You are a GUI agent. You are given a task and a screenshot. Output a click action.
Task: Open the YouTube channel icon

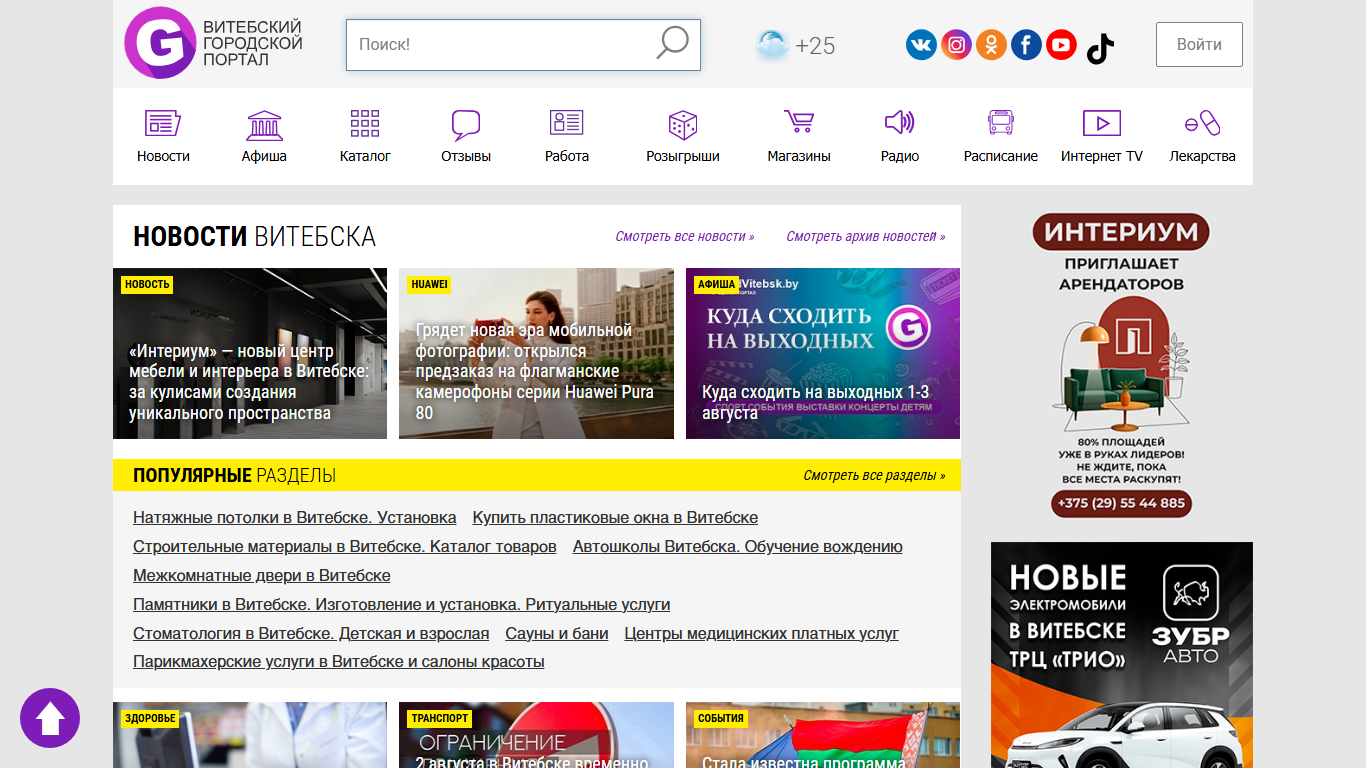click(x=1061, y=45)
